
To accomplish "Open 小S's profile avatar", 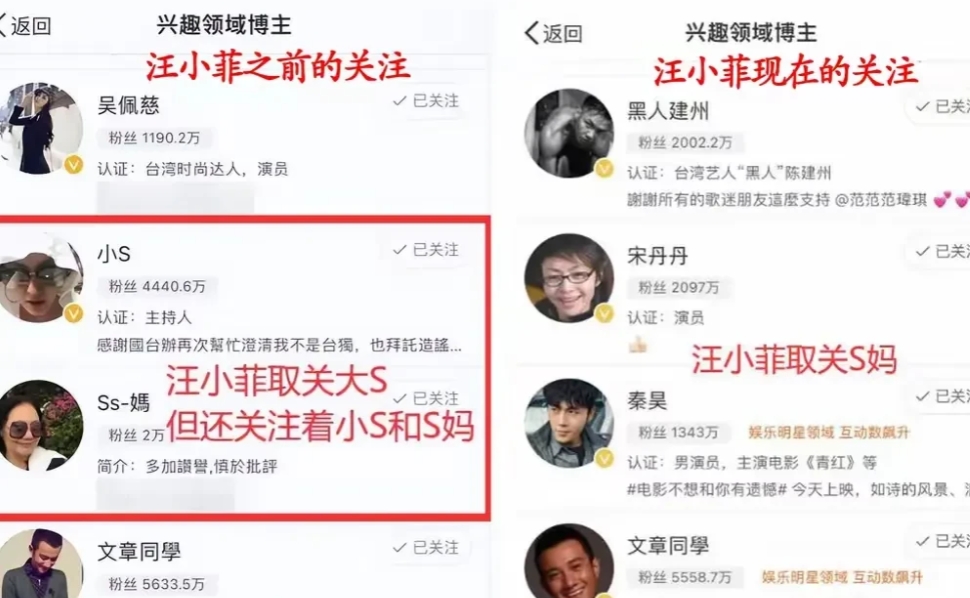I will pyautogui.click(x=41, y=278).
